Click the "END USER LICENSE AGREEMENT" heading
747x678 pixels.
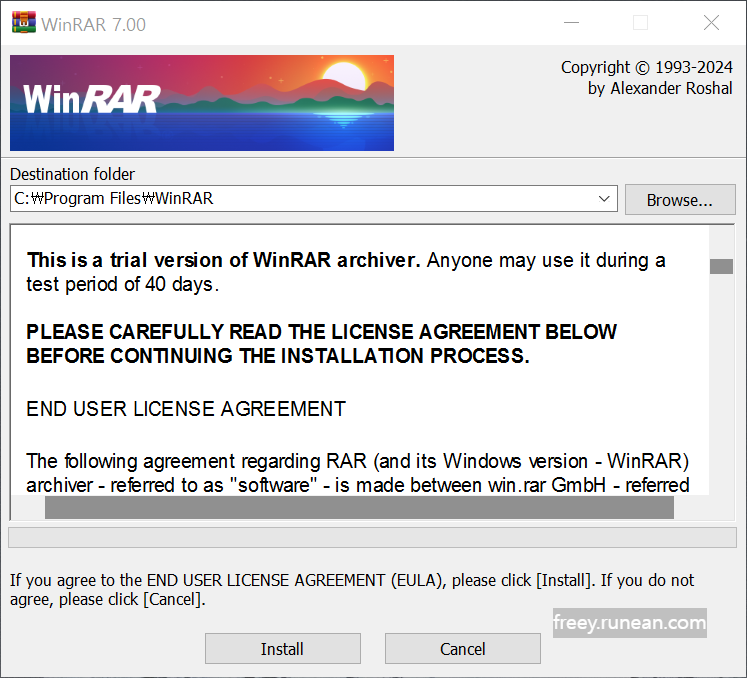tap(186, 409)
